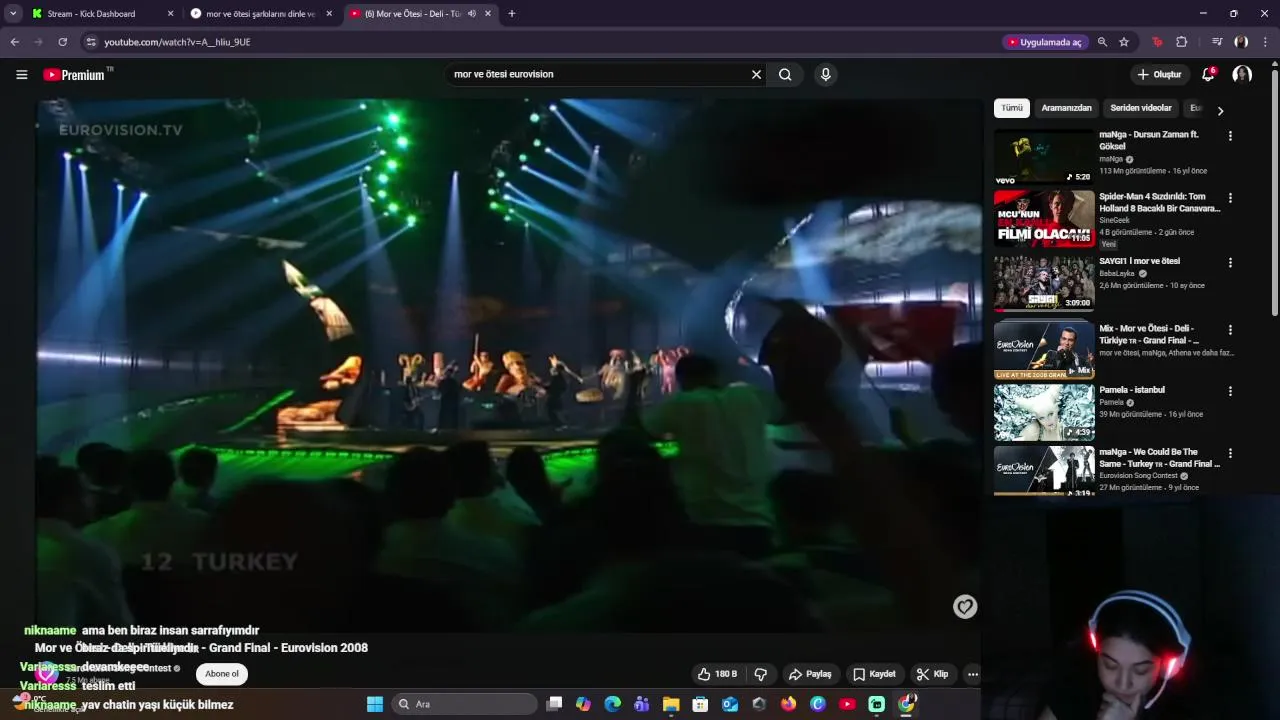Select the Tümü filter chip

pyautogui.click(x=1012, y=108)
